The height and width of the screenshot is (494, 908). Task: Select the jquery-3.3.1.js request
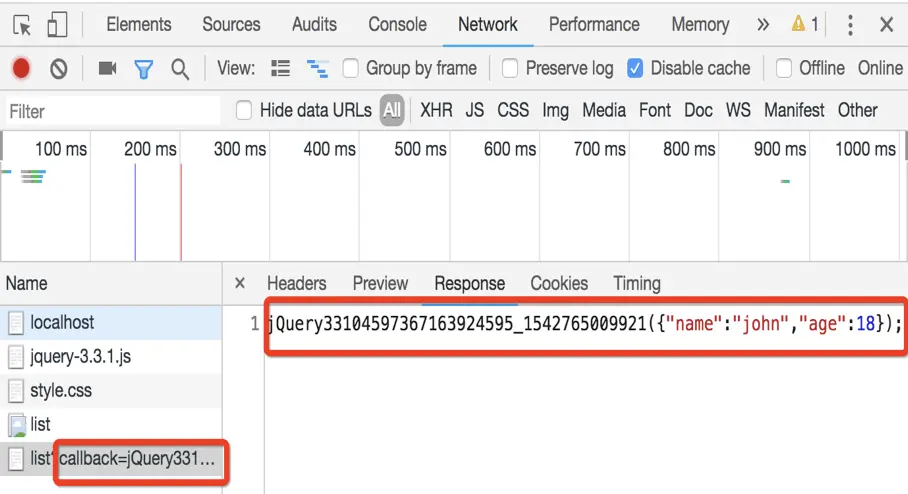coord(111,357)
